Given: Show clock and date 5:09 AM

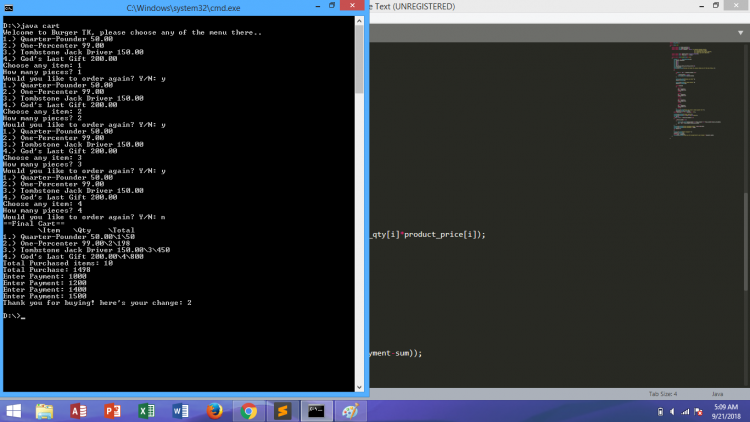Looking at the screenshot, I should point(726,411).
